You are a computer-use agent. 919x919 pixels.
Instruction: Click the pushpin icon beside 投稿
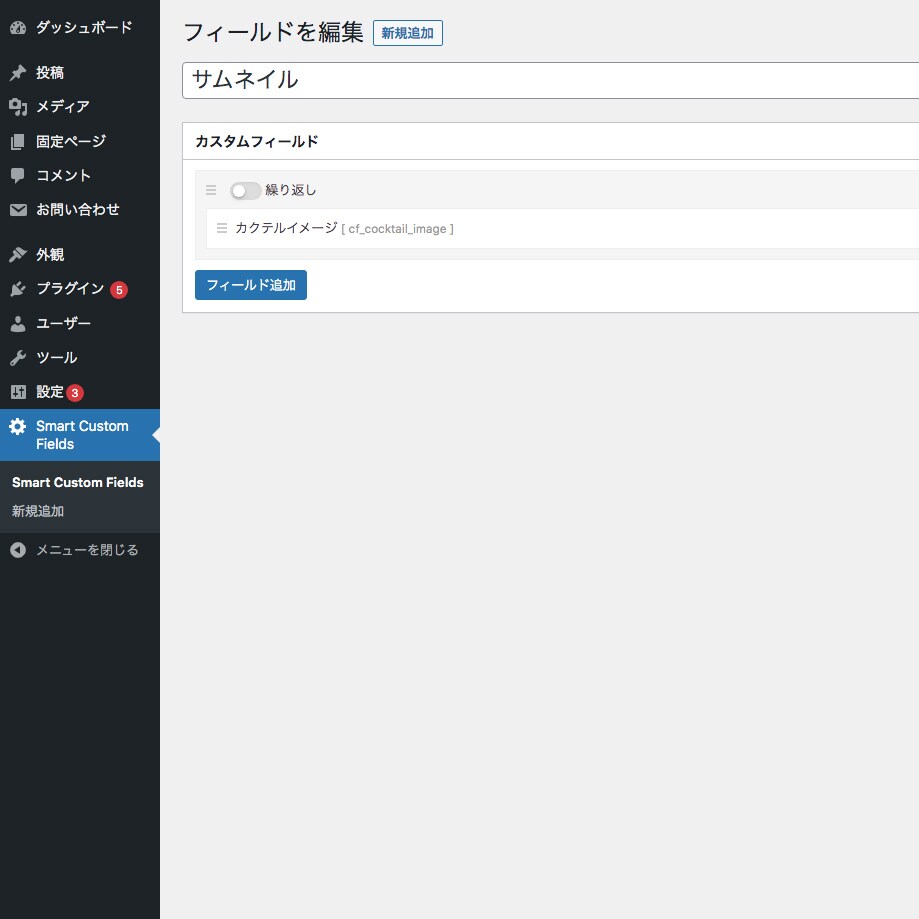(x=18, y=73)
